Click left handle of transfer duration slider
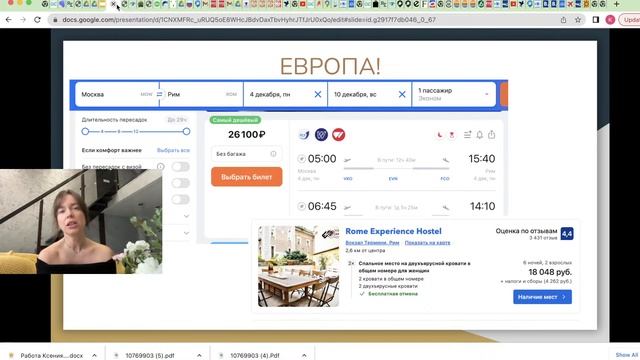 pos(85,131)
